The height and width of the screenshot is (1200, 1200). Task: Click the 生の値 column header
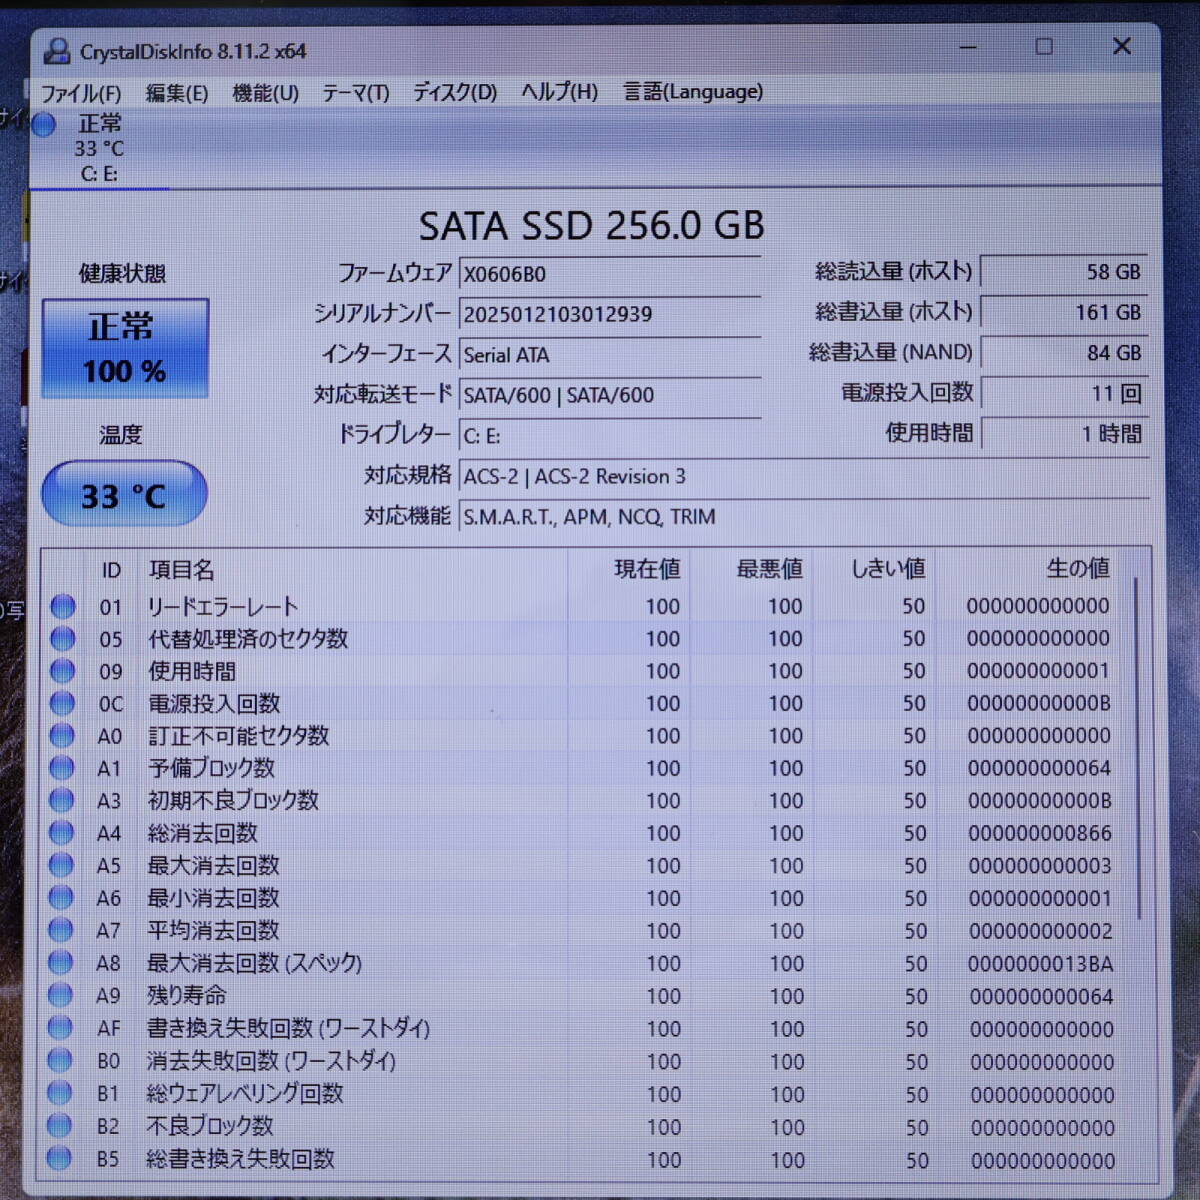1077,568
